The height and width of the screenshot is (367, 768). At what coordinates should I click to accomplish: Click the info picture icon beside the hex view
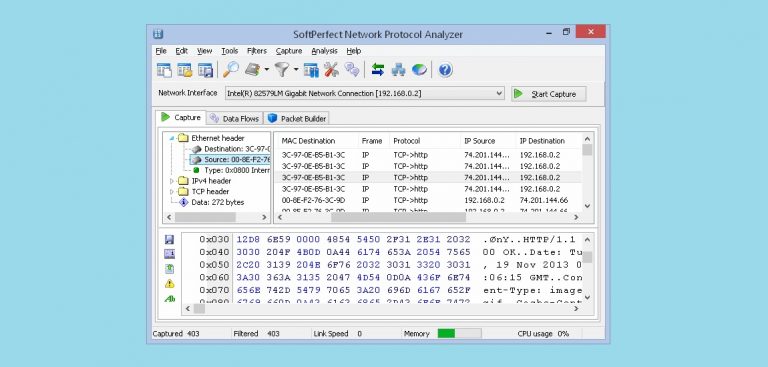[x=169, y=254]
